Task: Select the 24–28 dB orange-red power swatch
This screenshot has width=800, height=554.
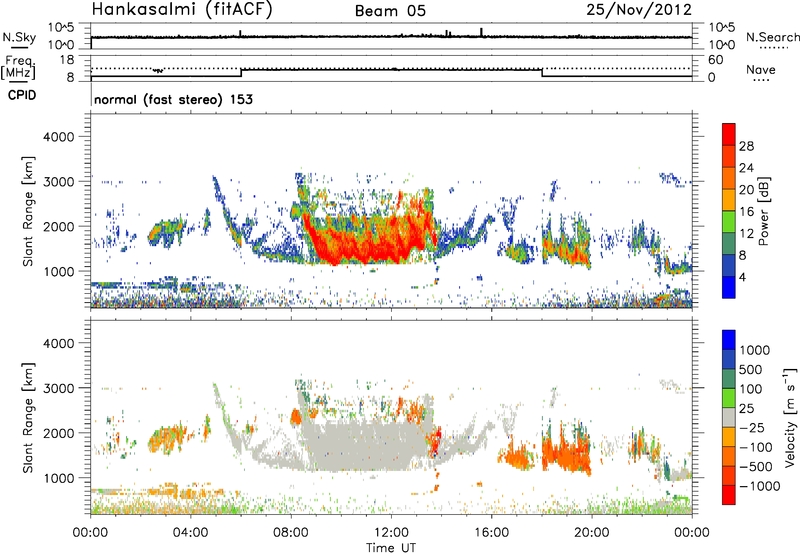Action: click(729, 156)
